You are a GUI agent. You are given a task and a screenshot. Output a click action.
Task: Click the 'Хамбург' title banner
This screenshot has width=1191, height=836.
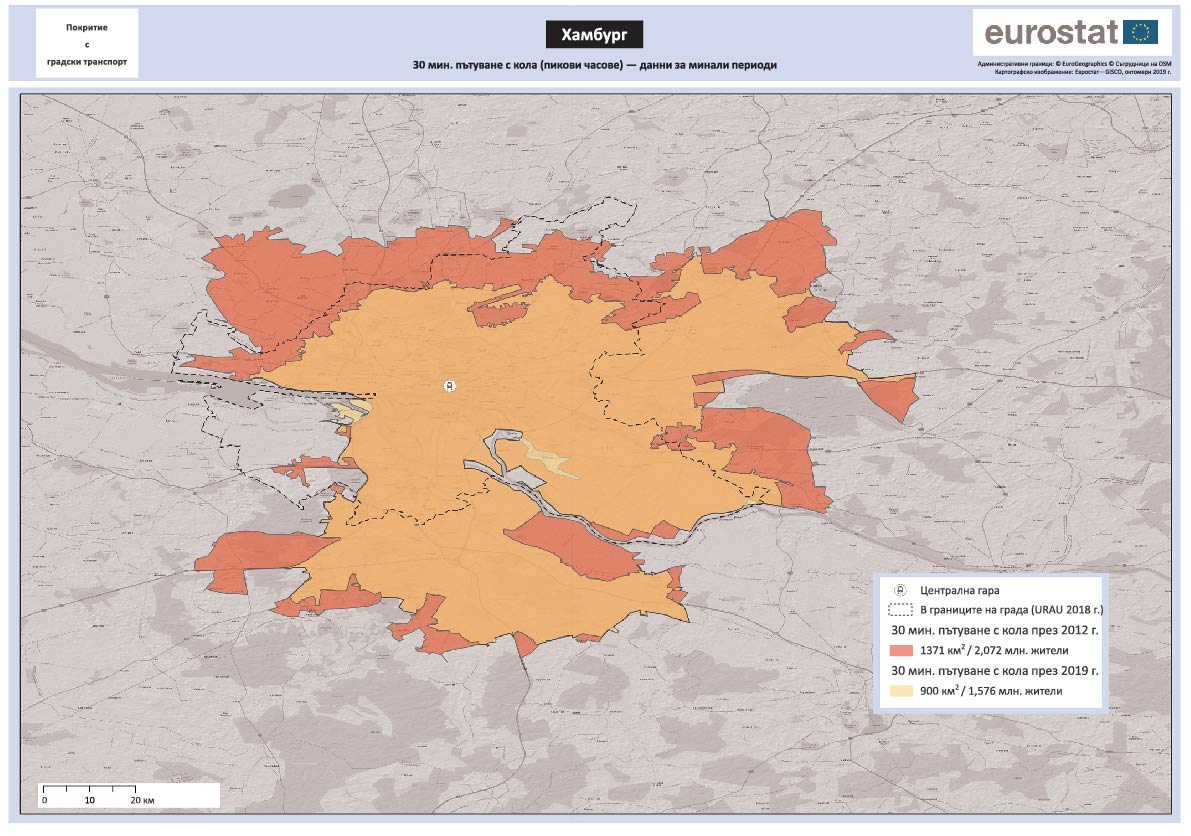(594, 35)
